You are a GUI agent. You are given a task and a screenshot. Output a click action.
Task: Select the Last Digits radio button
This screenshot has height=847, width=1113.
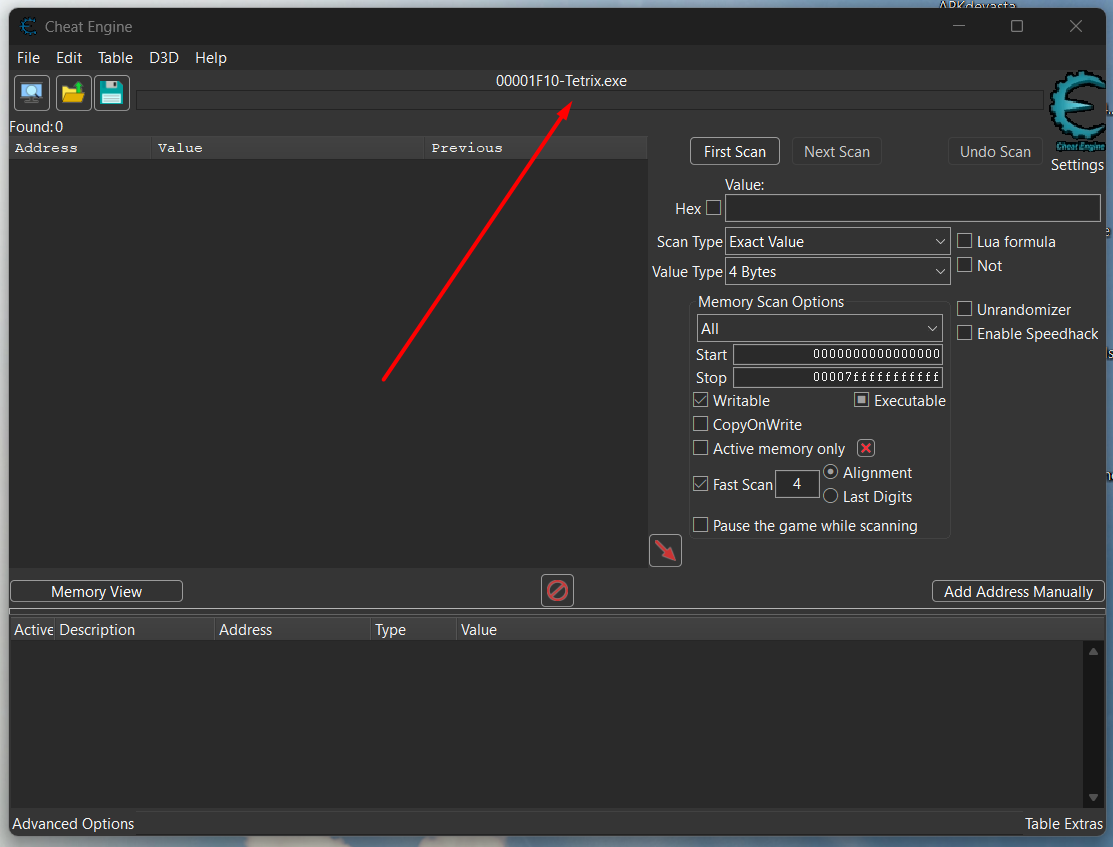[x=830, y=496]
